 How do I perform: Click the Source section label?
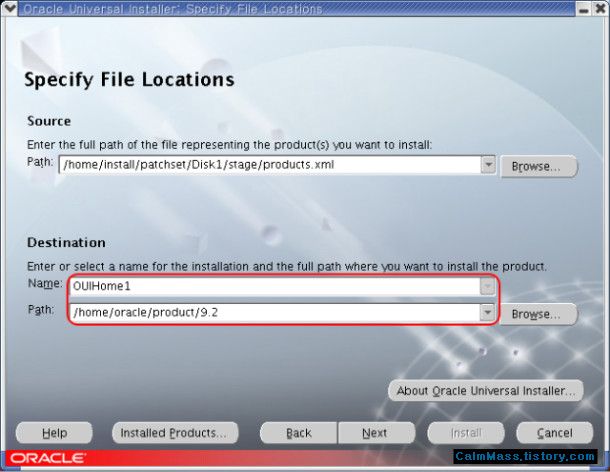coord(49,121)
